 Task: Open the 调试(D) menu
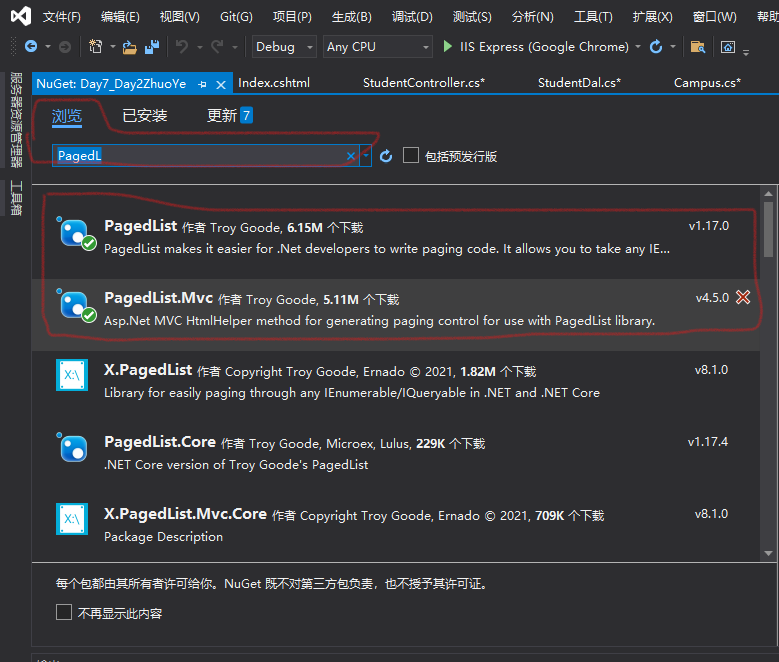[412, 17]
